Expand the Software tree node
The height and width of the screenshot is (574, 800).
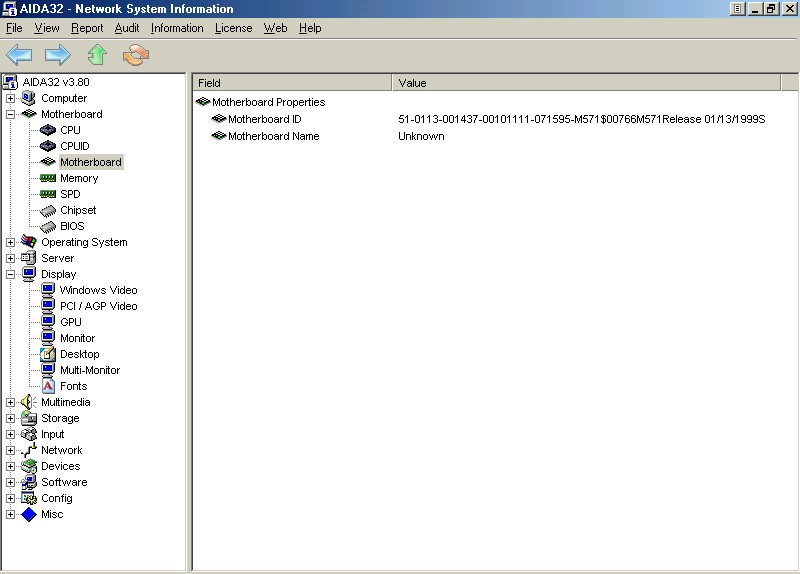click(10, 482)
